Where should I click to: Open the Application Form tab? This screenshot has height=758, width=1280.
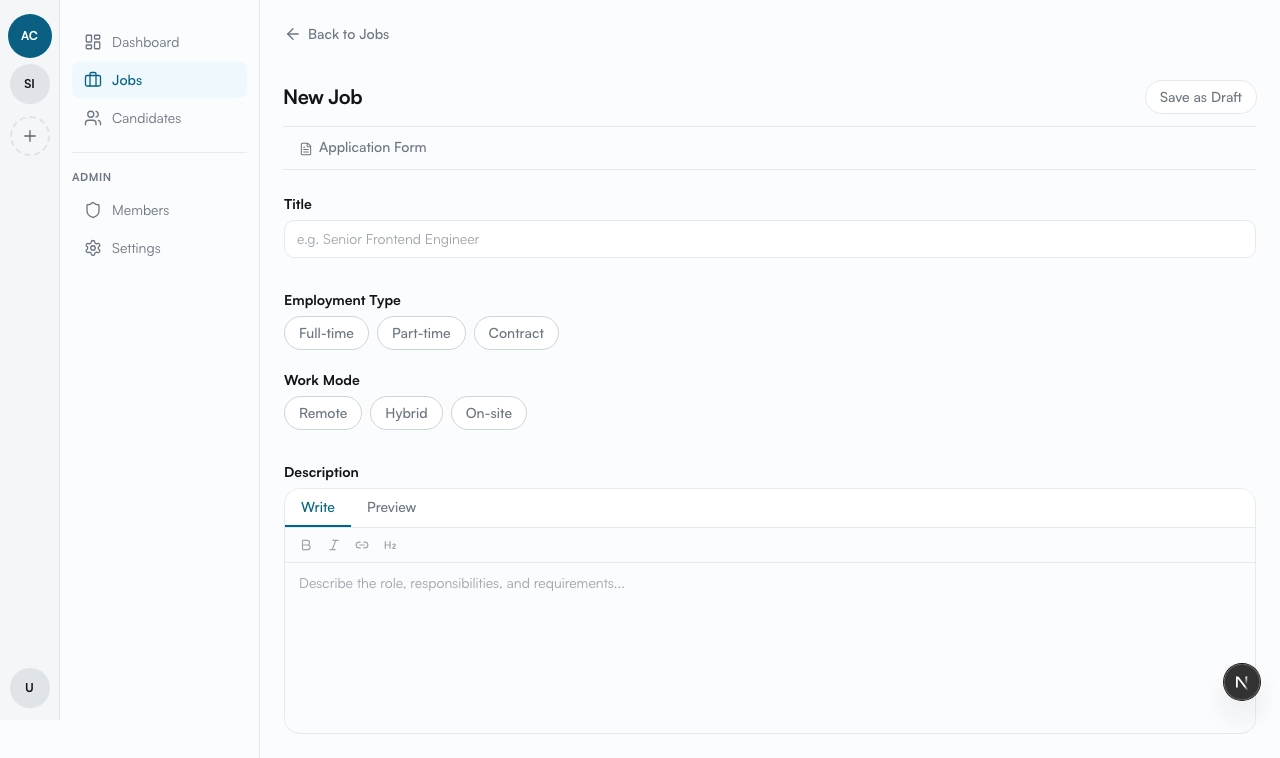tap(363, 148)
